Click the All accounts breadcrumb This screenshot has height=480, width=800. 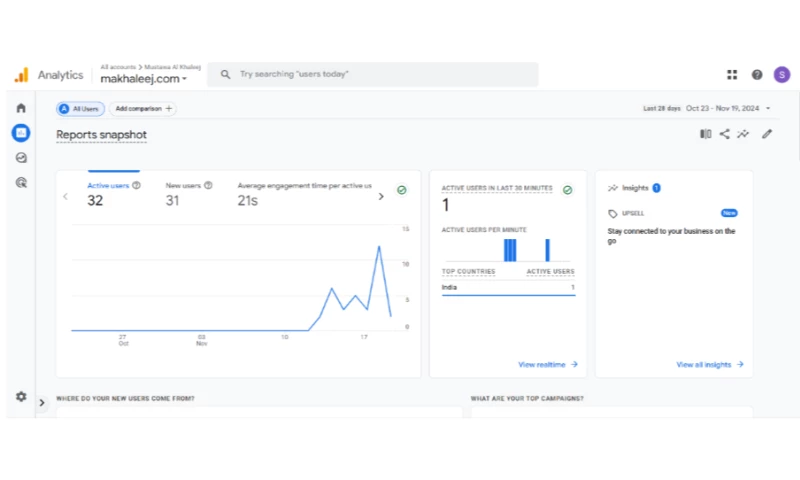point(118,67)
